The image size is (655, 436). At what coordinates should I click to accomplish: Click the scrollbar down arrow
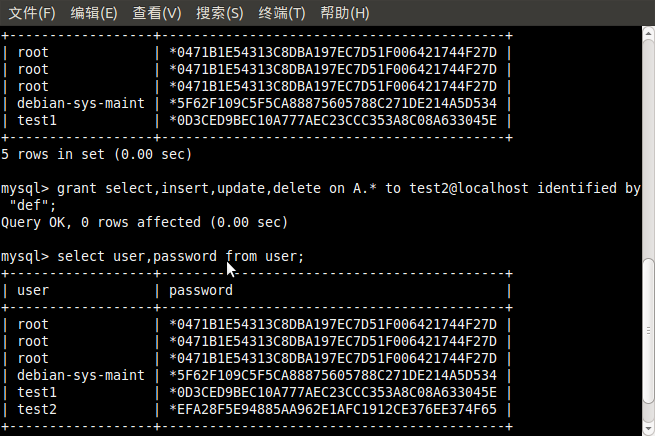click(647, 429)
